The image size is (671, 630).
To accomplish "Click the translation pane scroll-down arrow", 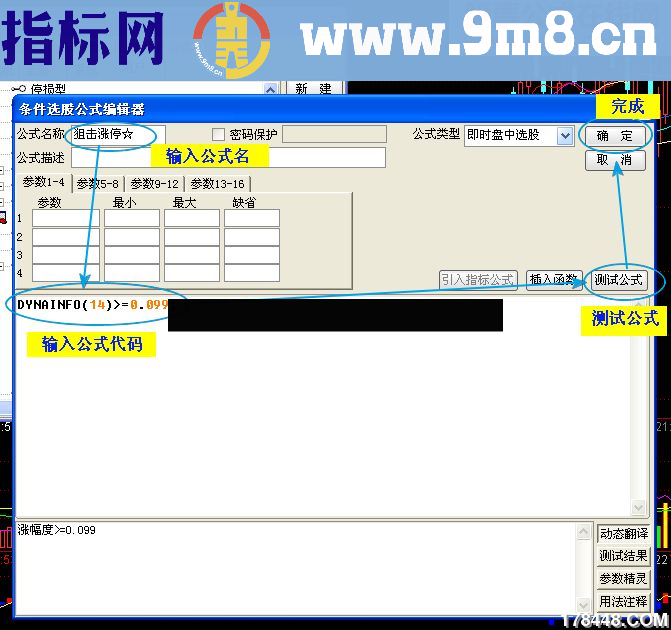I will [x=584, y=605].
